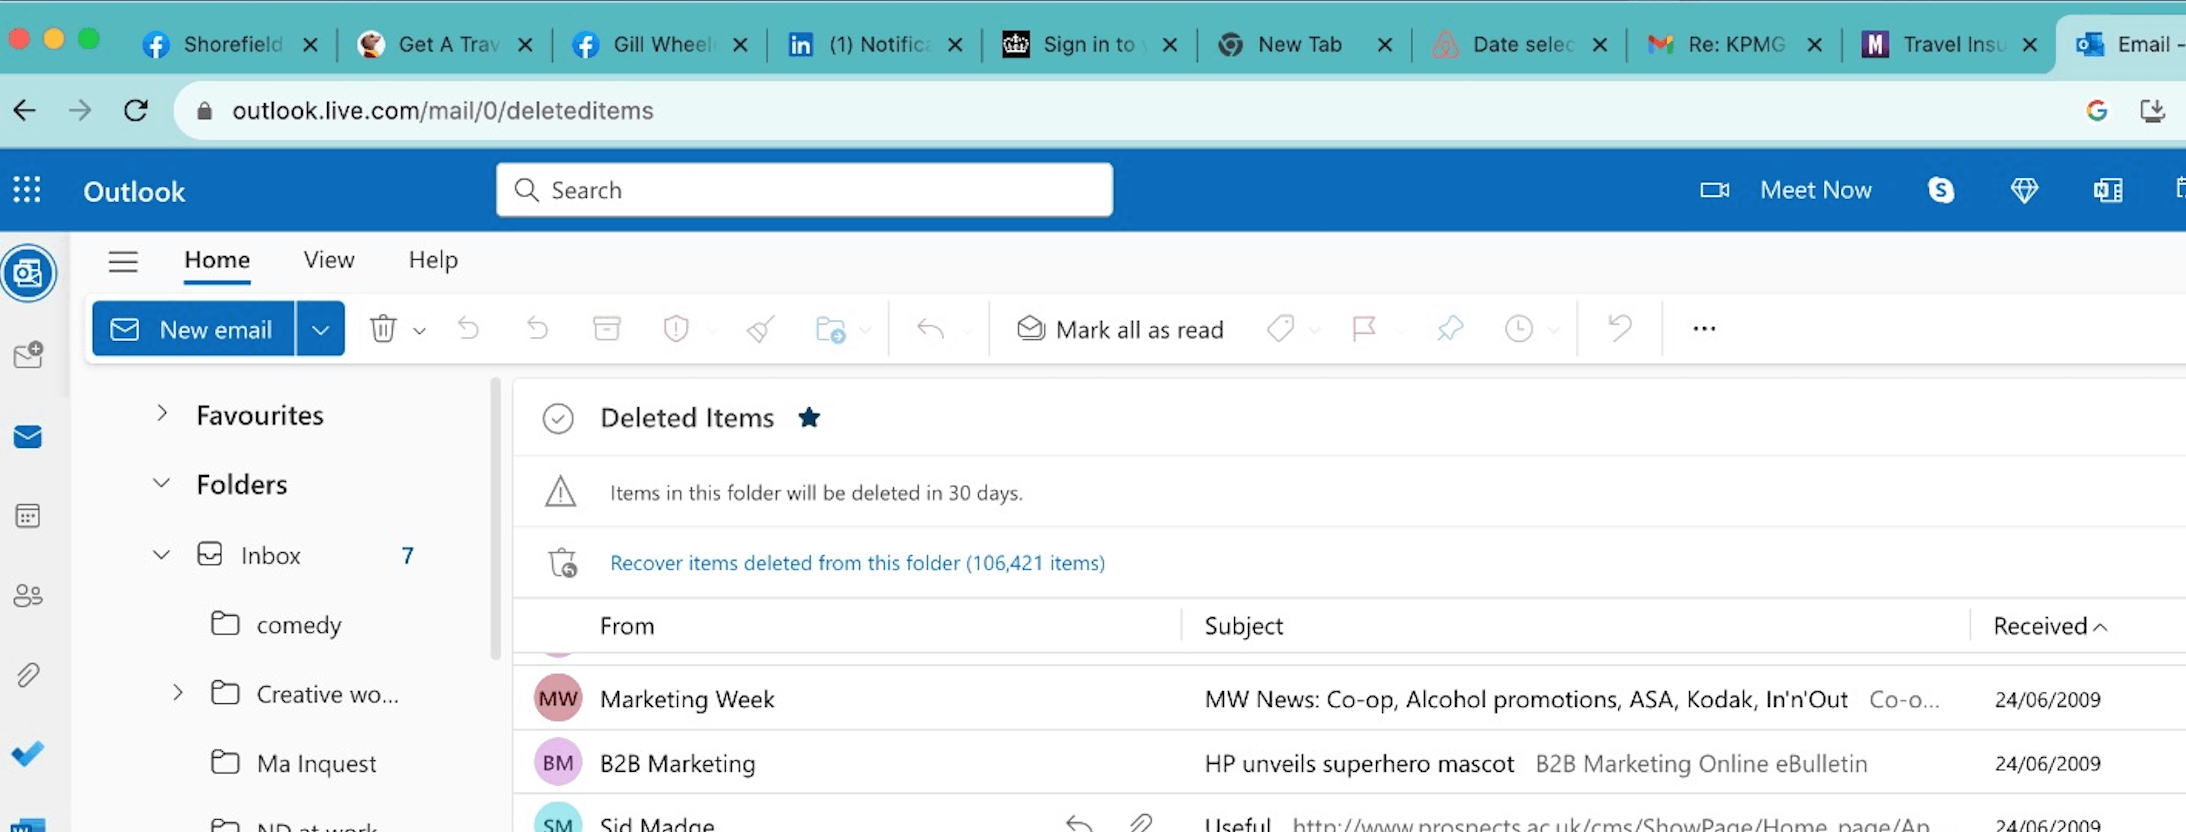Click the Meet Now video button
Viewport: 2186px width, 832px height.
click(x=1786, y=190)
